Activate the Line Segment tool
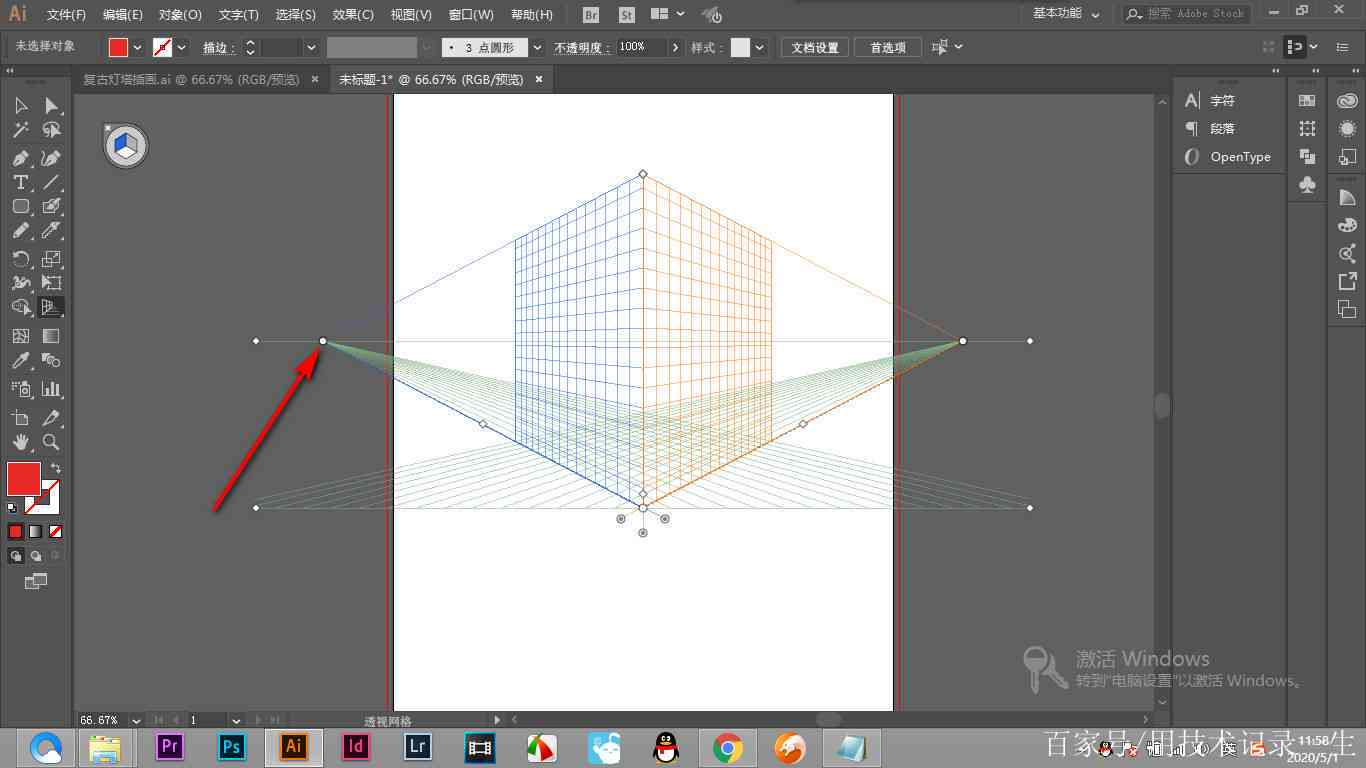 (x=51, y=182)
